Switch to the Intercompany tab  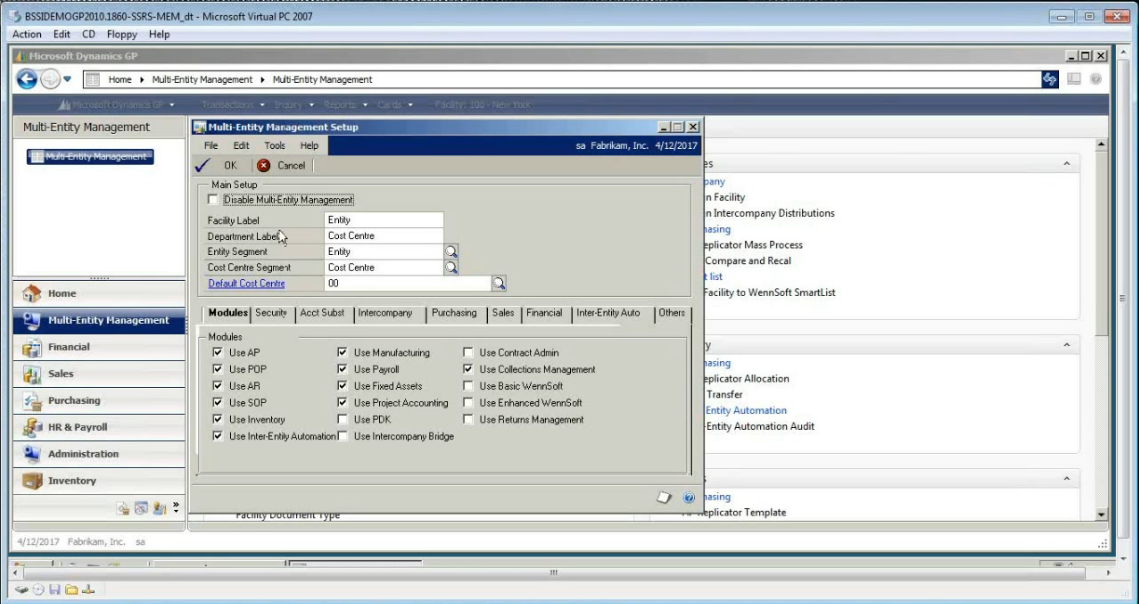click(x=385, y=313)
